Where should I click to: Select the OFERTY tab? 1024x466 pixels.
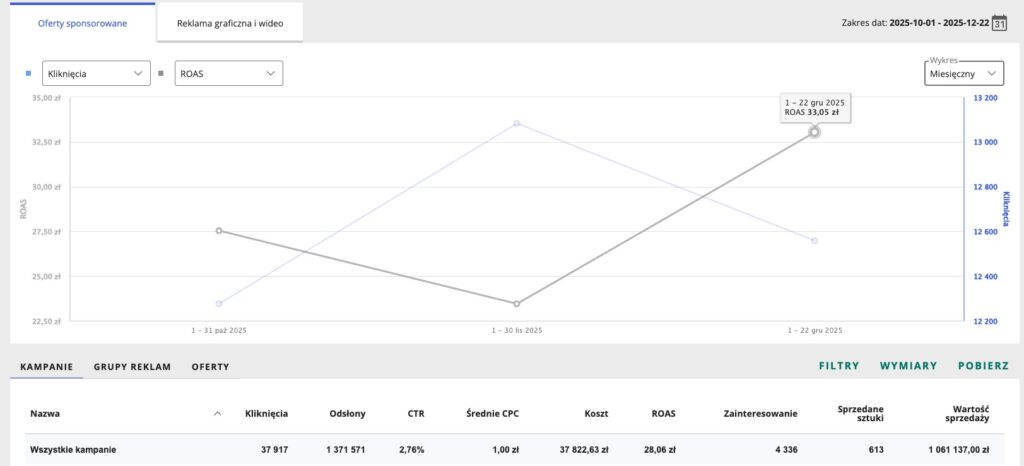tap(210, 367)
